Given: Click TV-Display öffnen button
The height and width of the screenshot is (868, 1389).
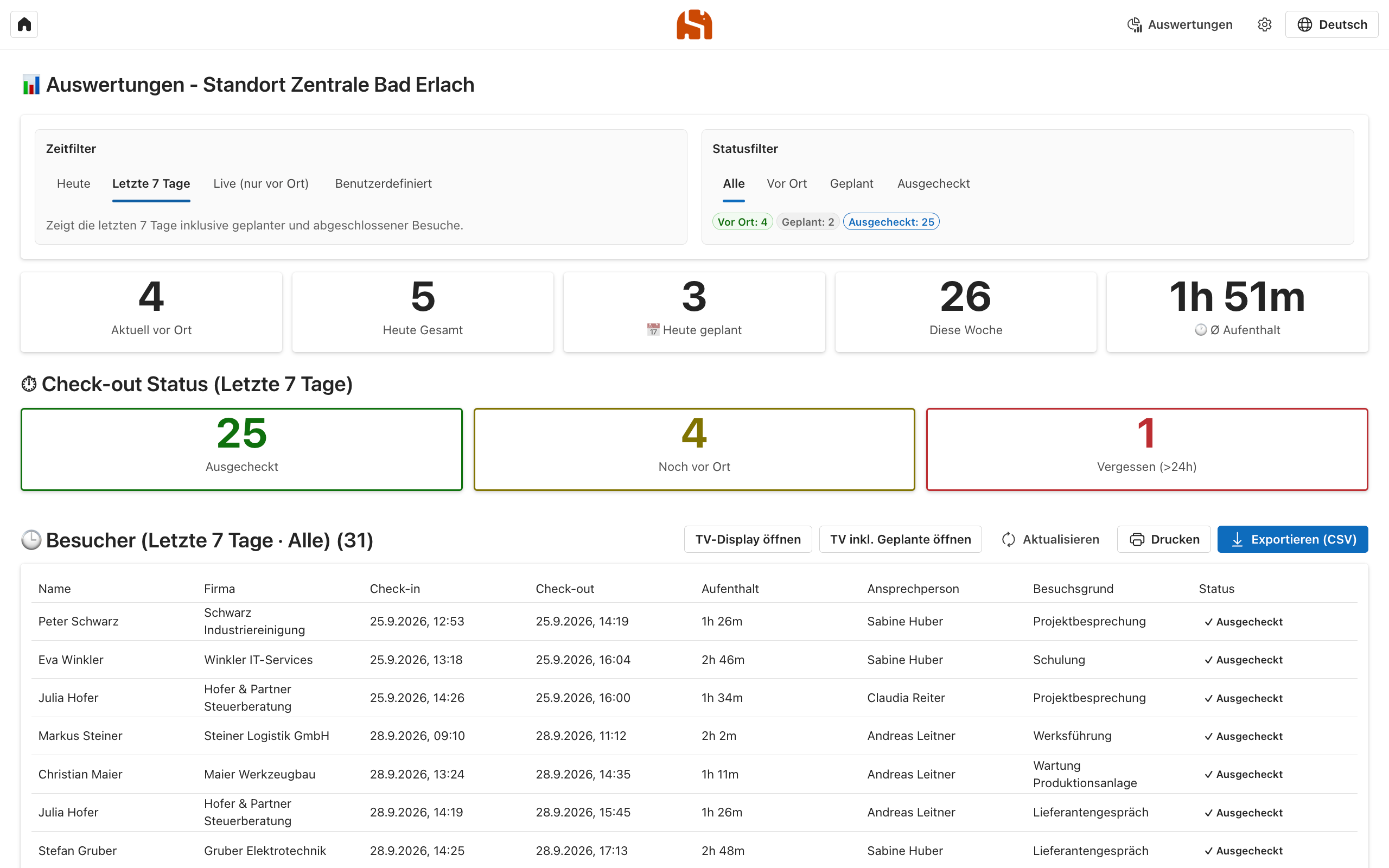Looking at the screenshot, I should pyautogui.click(x=748, y=539).
